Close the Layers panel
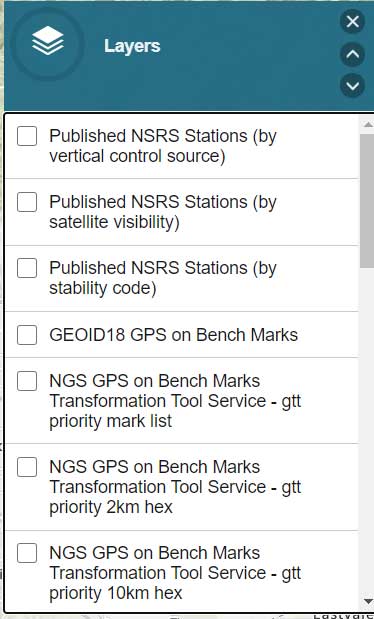The height and width of the screenshot is (619, 374). (x=352, y=21)
